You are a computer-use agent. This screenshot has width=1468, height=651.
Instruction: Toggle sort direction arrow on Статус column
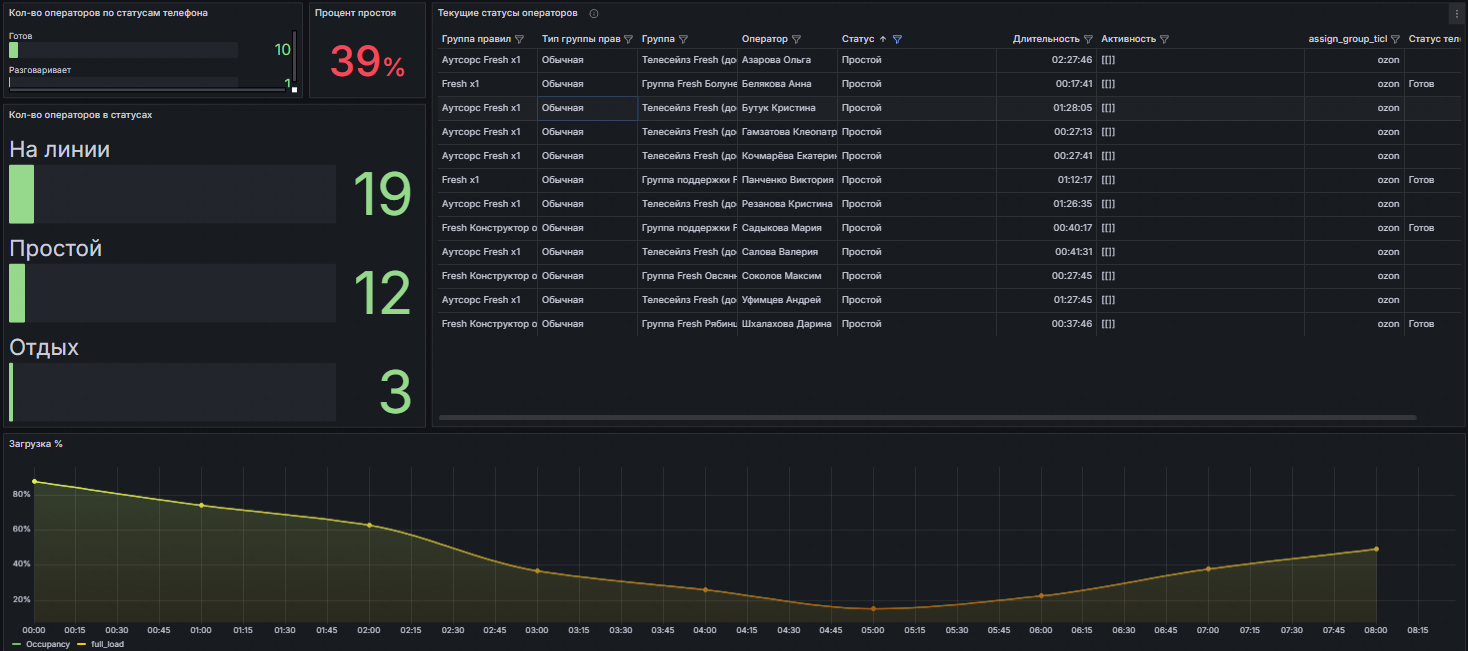tap(883, 39)
